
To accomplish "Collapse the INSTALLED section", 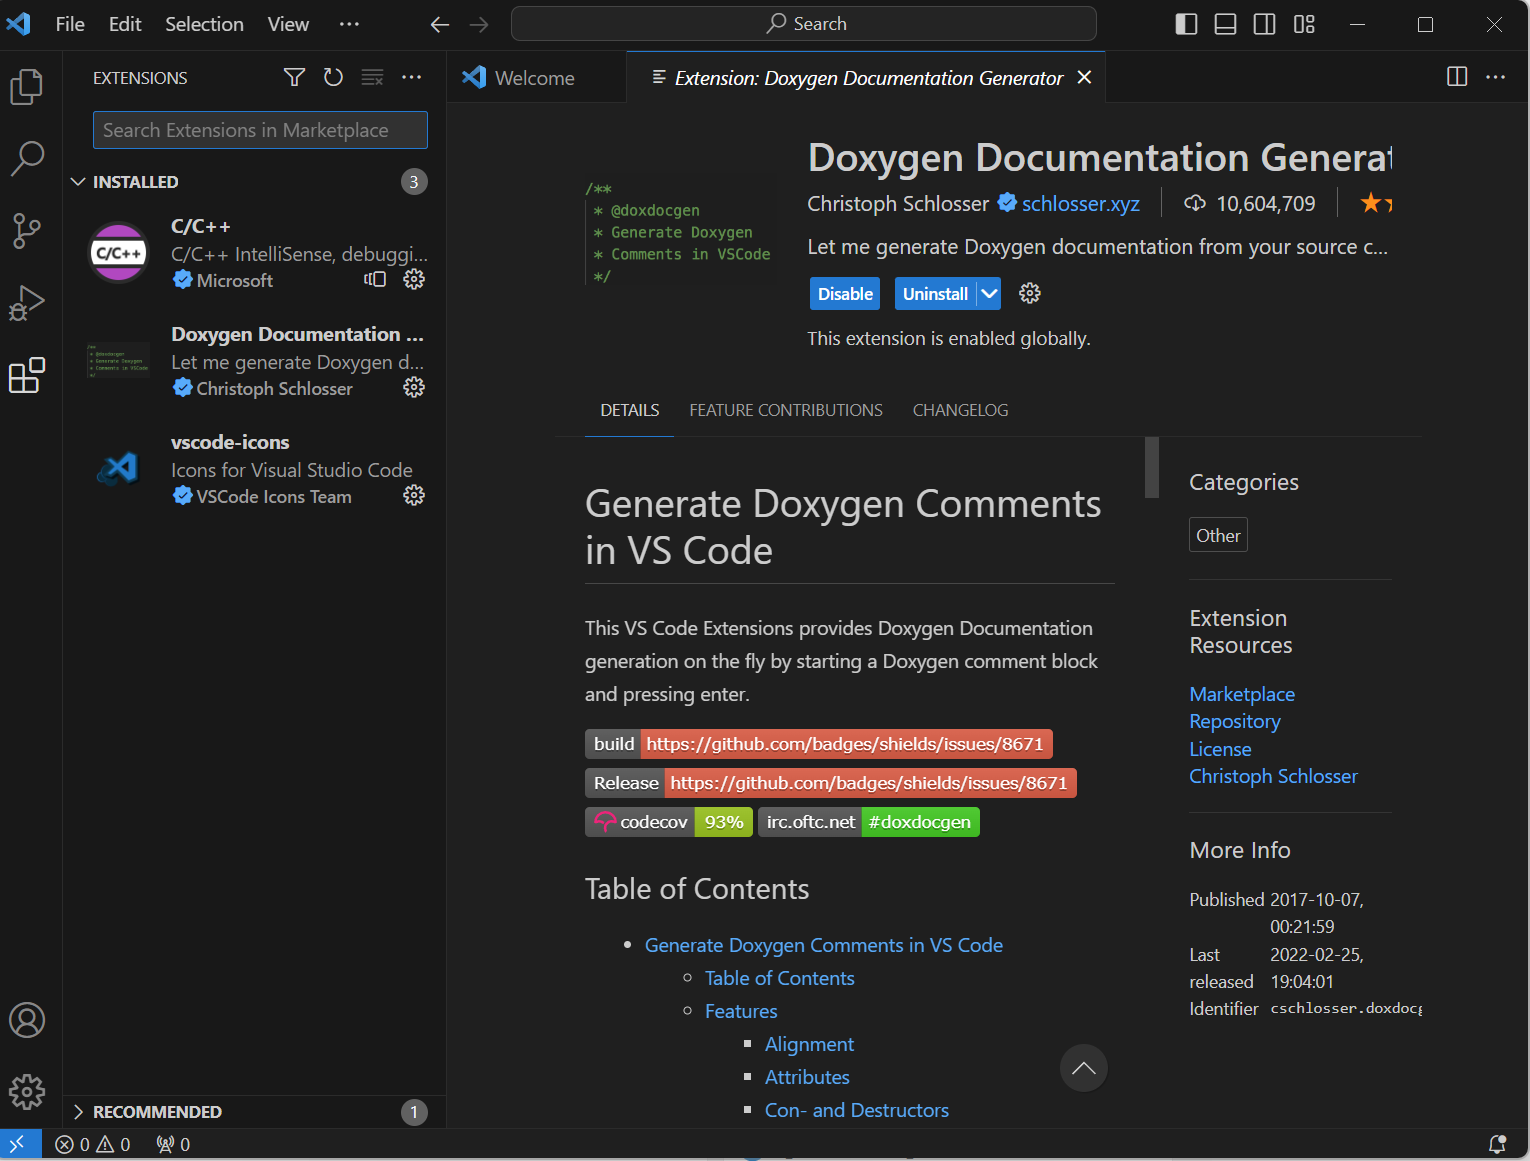I will 254,181.
